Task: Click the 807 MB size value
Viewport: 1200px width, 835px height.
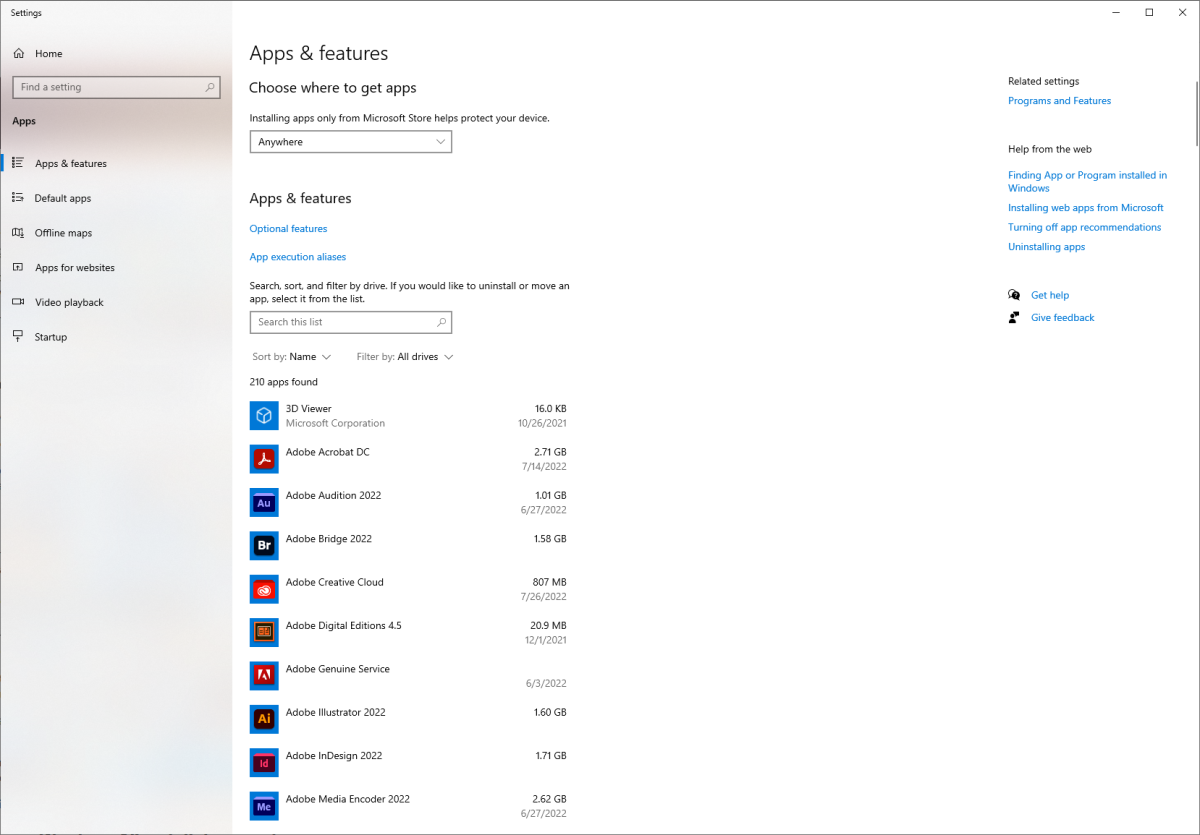Action: tap(549, 582)
